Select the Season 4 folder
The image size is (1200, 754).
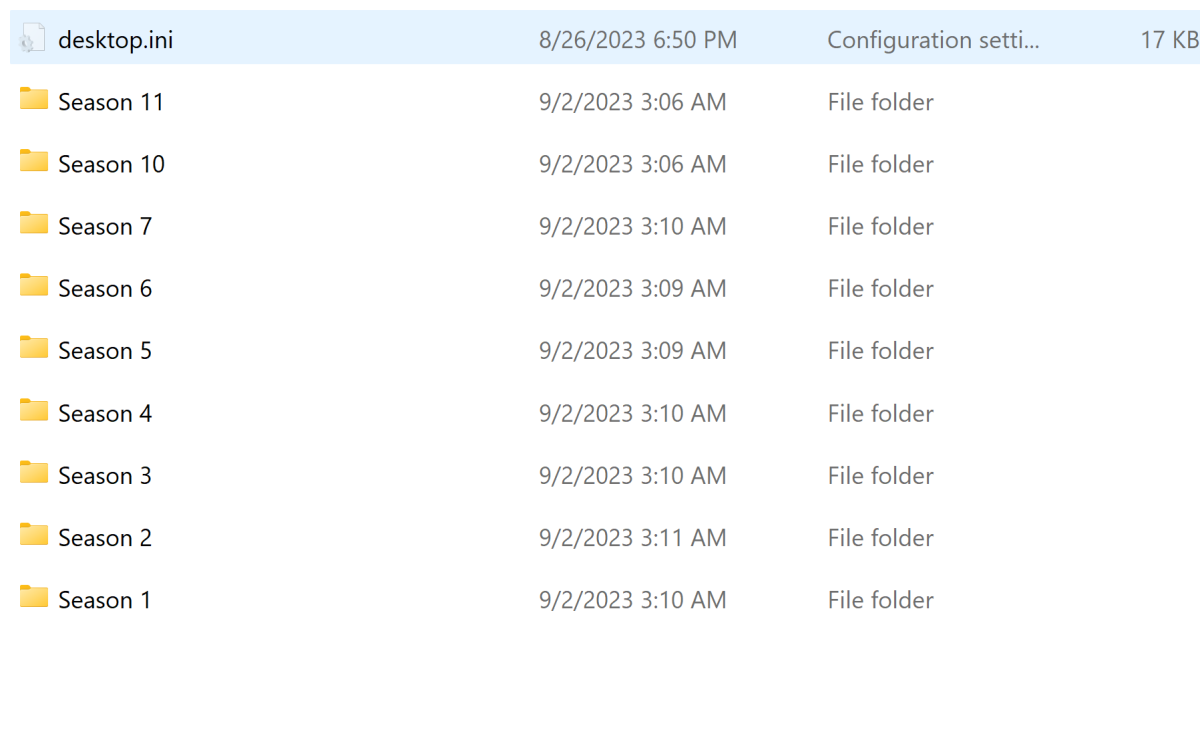[104, 411]
